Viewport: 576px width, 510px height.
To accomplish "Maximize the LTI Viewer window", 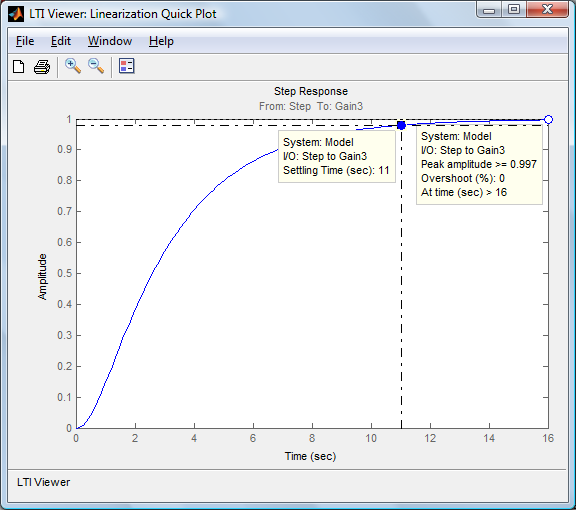I will coord(514,10).
